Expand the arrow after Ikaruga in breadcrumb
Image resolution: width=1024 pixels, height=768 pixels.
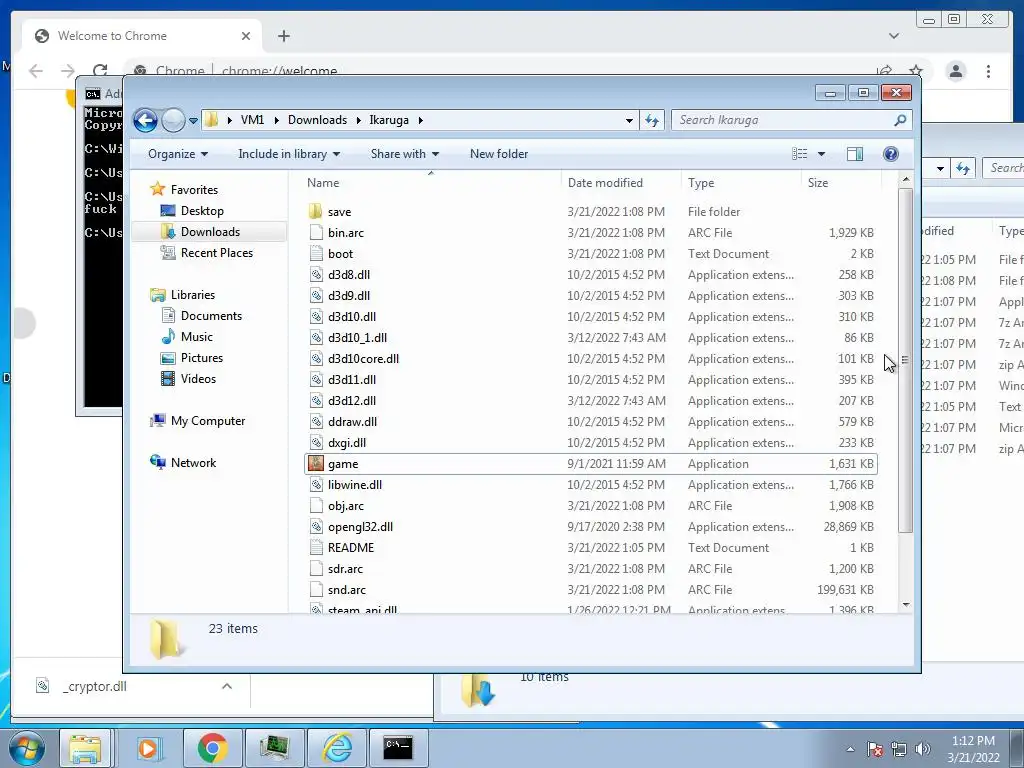[x=421, y=120]
